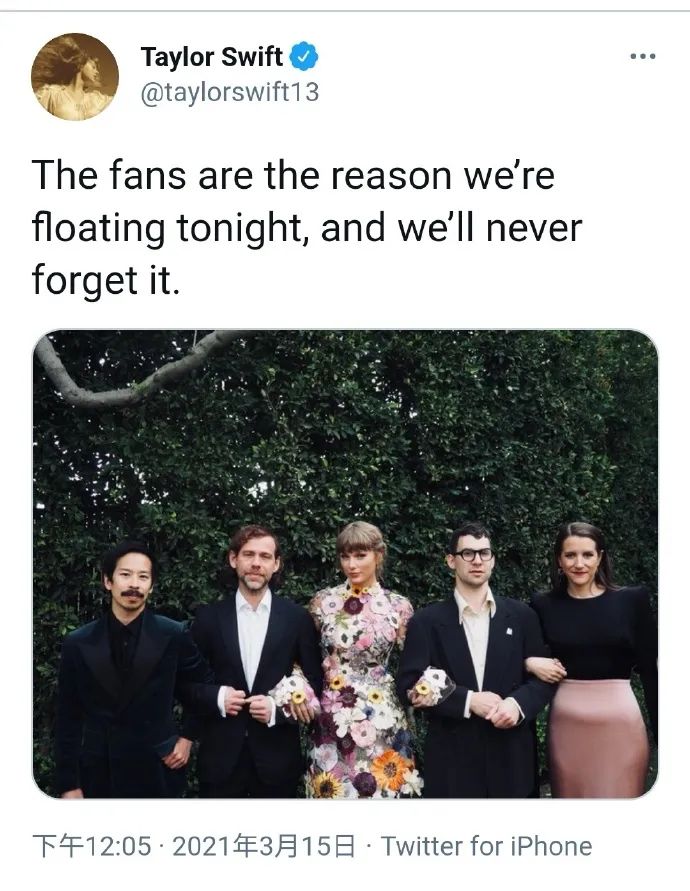Tap the orange flower on the dress hem
Viewport: 690px width, 891px height.
click(389, 770)
